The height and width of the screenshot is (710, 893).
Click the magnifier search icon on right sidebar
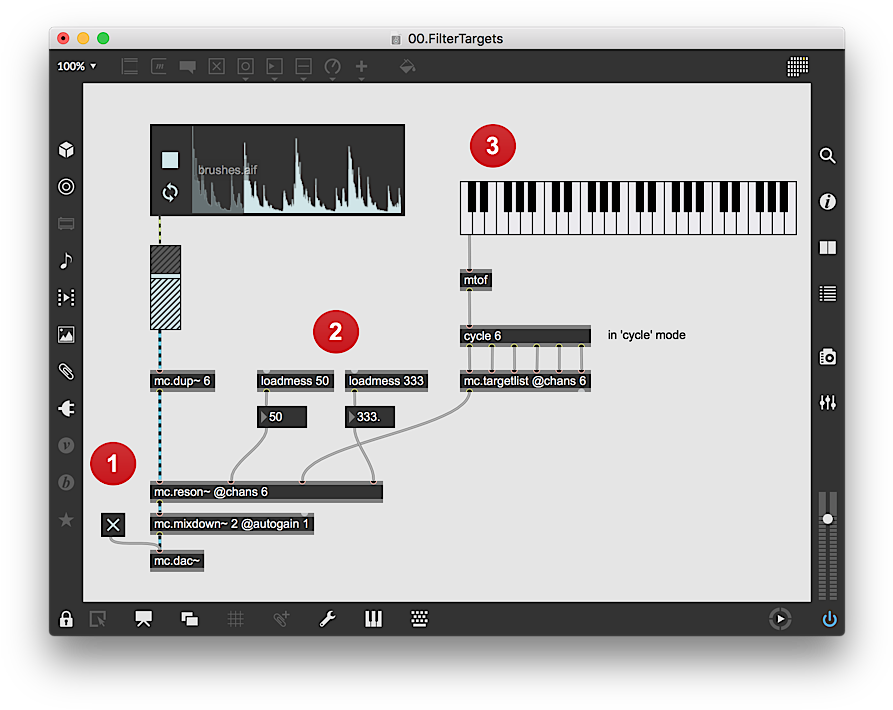(827, 156)
